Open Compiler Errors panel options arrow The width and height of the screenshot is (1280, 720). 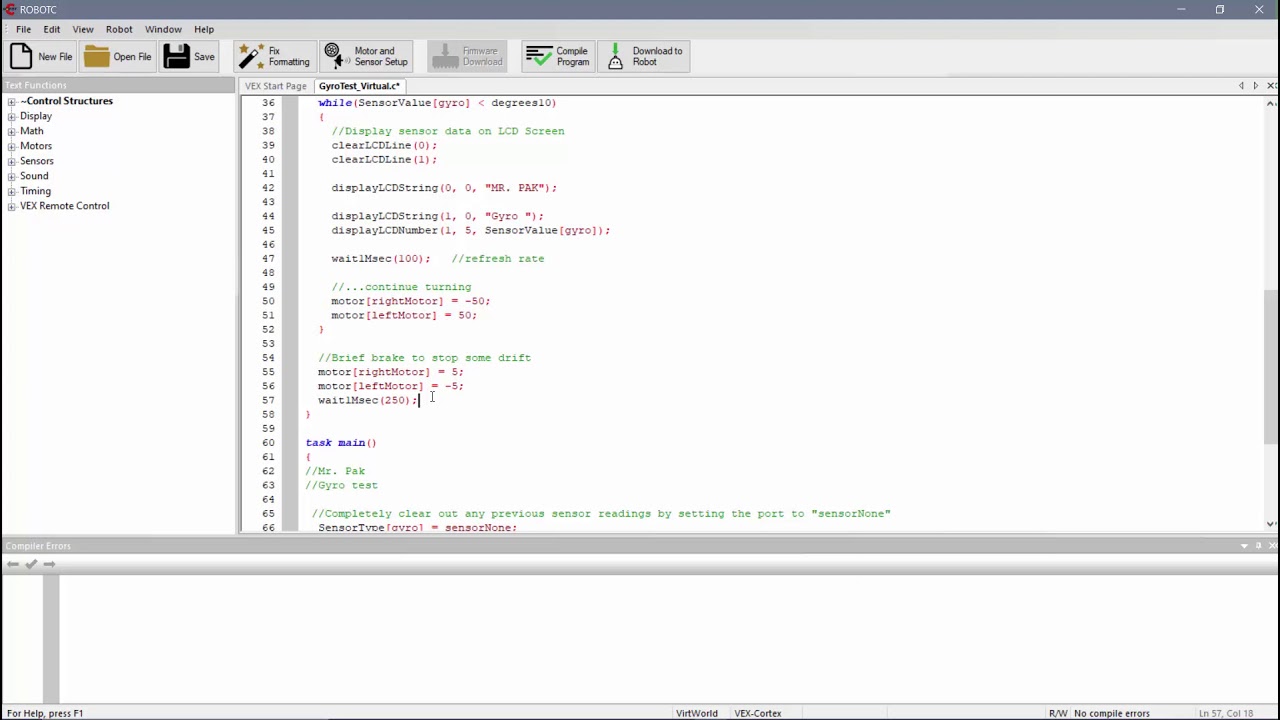[1244, 546]
